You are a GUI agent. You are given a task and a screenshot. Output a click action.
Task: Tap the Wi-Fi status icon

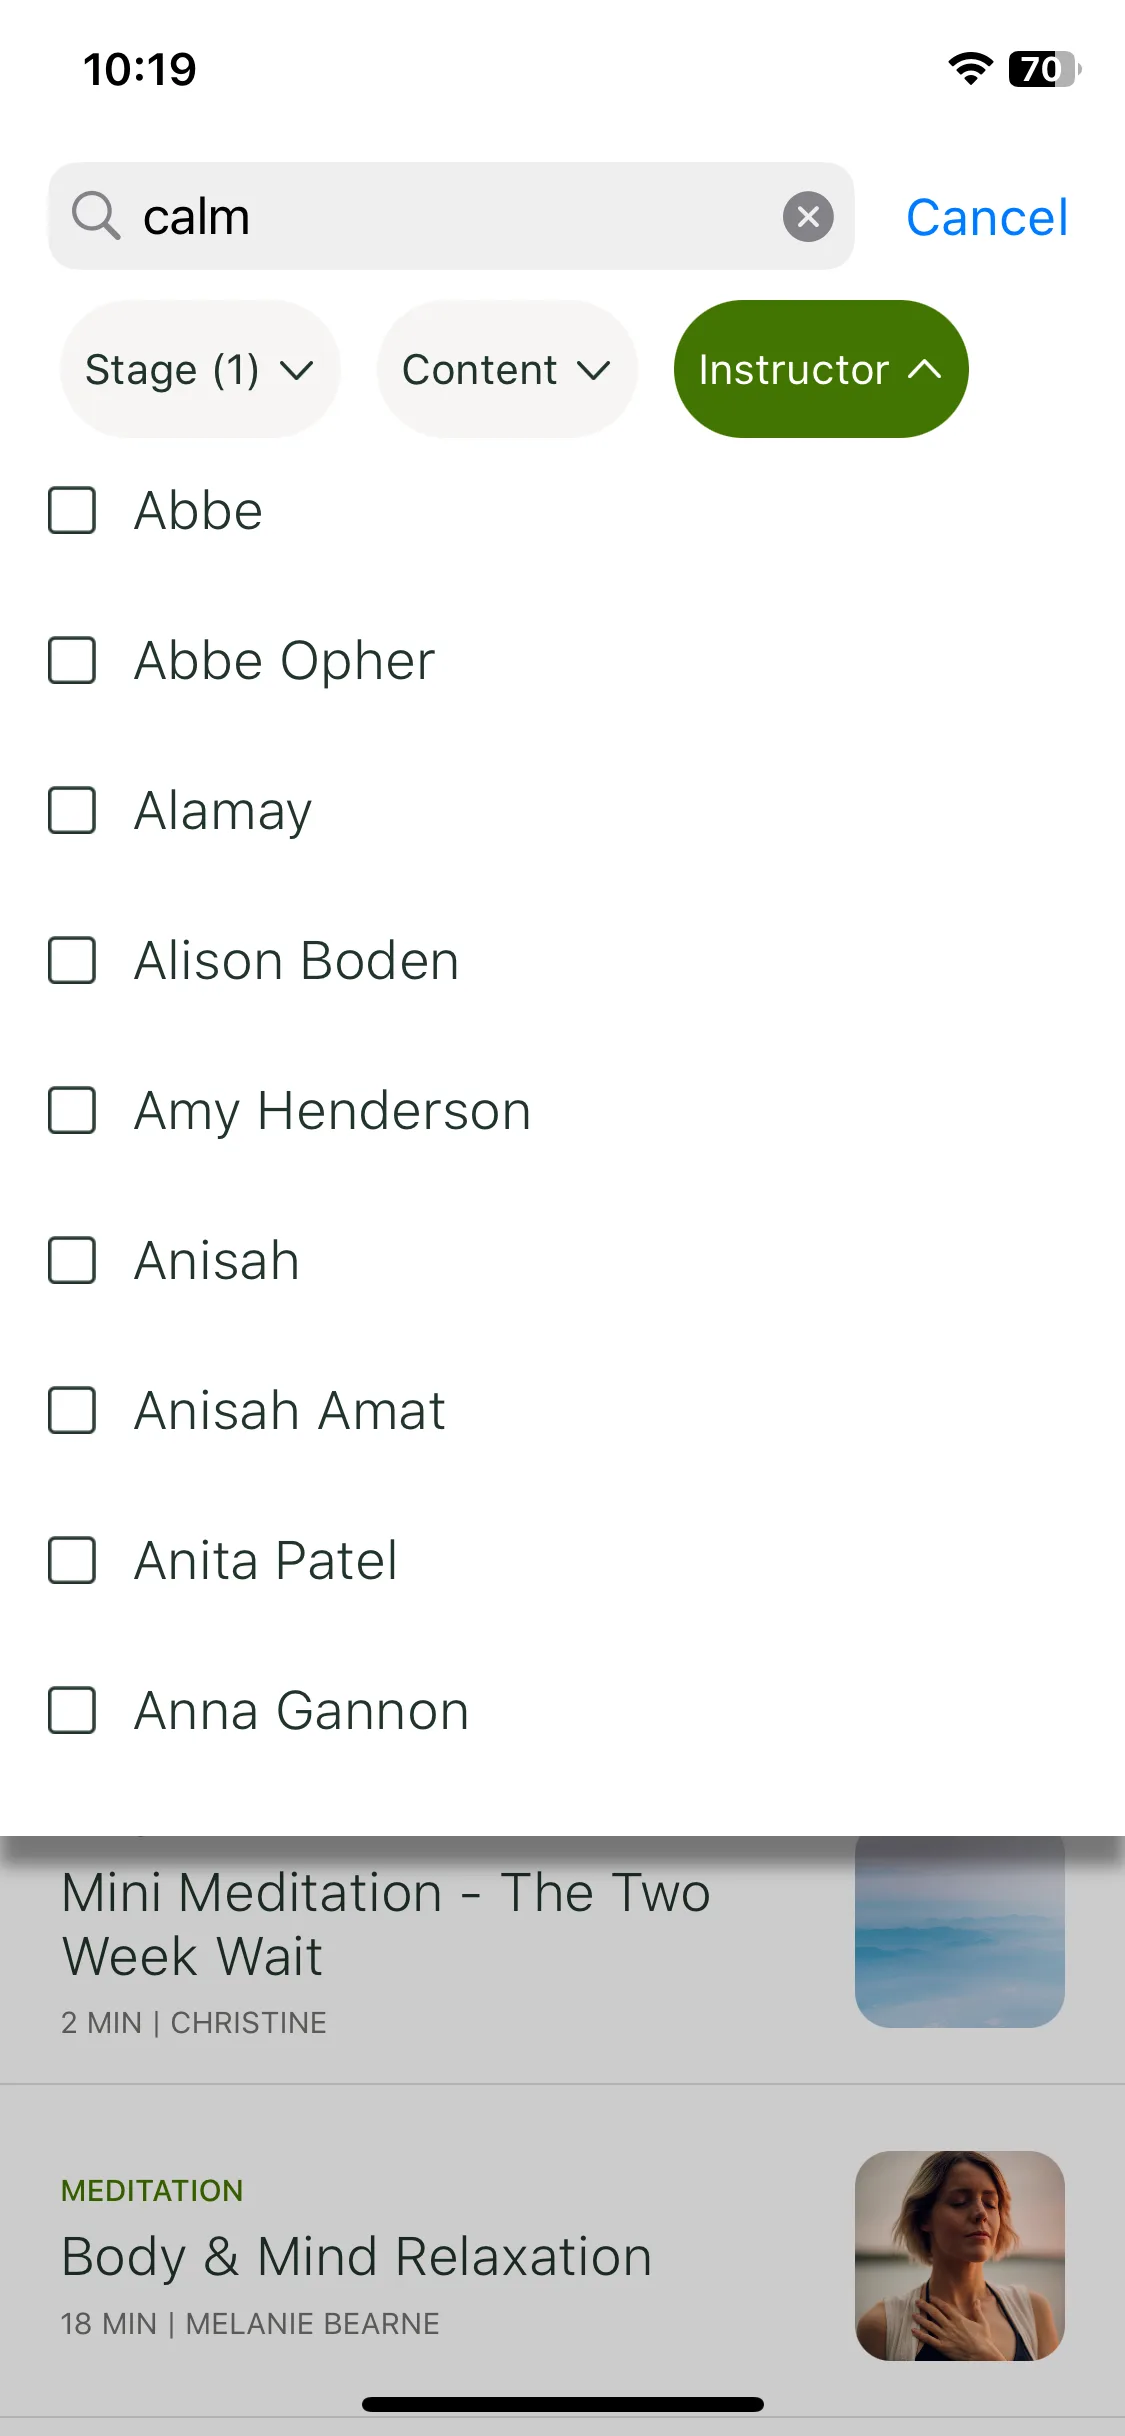[x=970, y=69]
